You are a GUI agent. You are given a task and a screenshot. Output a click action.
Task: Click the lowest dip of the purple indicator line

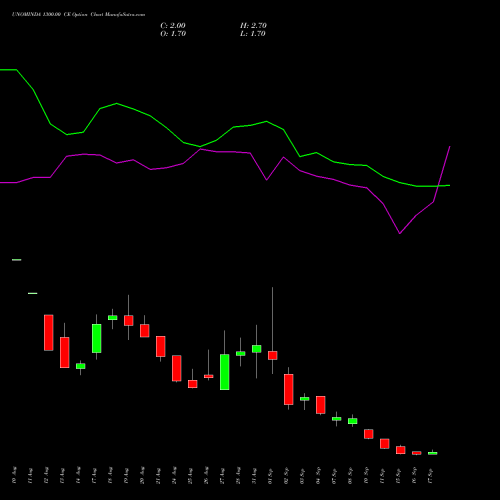400,233
